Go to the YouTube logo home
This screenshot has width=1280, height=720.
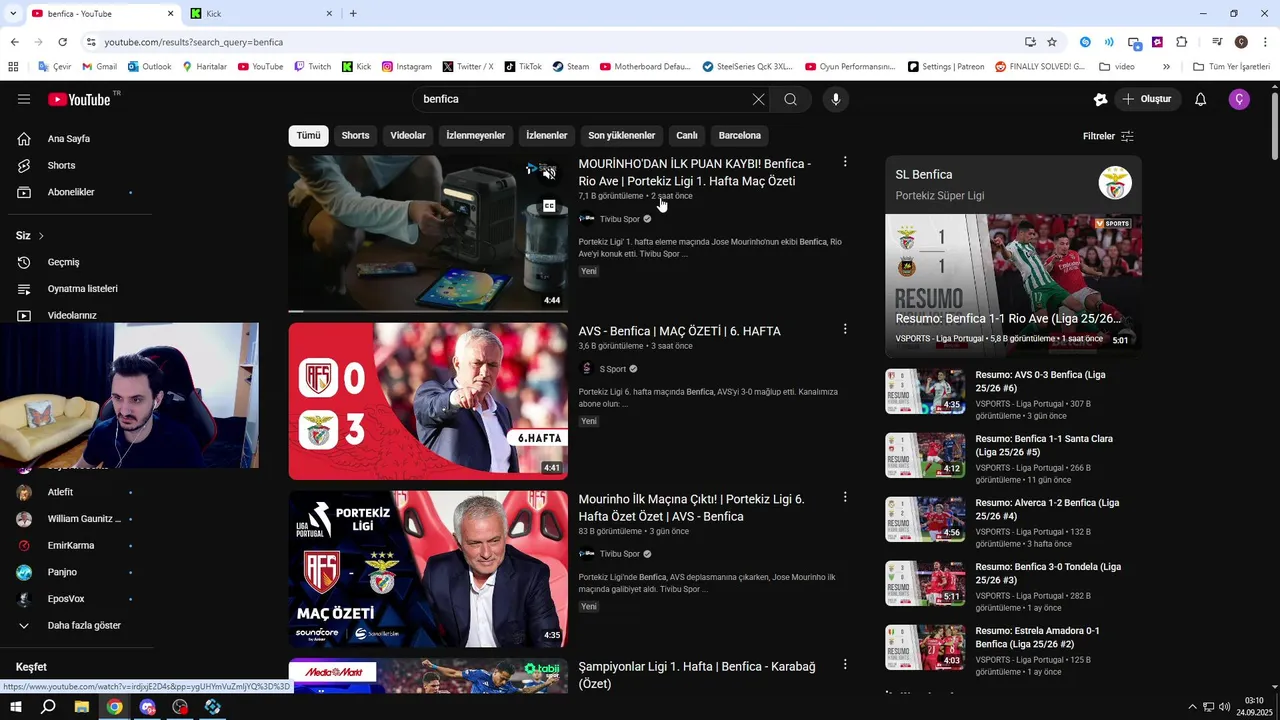point(79,99)
